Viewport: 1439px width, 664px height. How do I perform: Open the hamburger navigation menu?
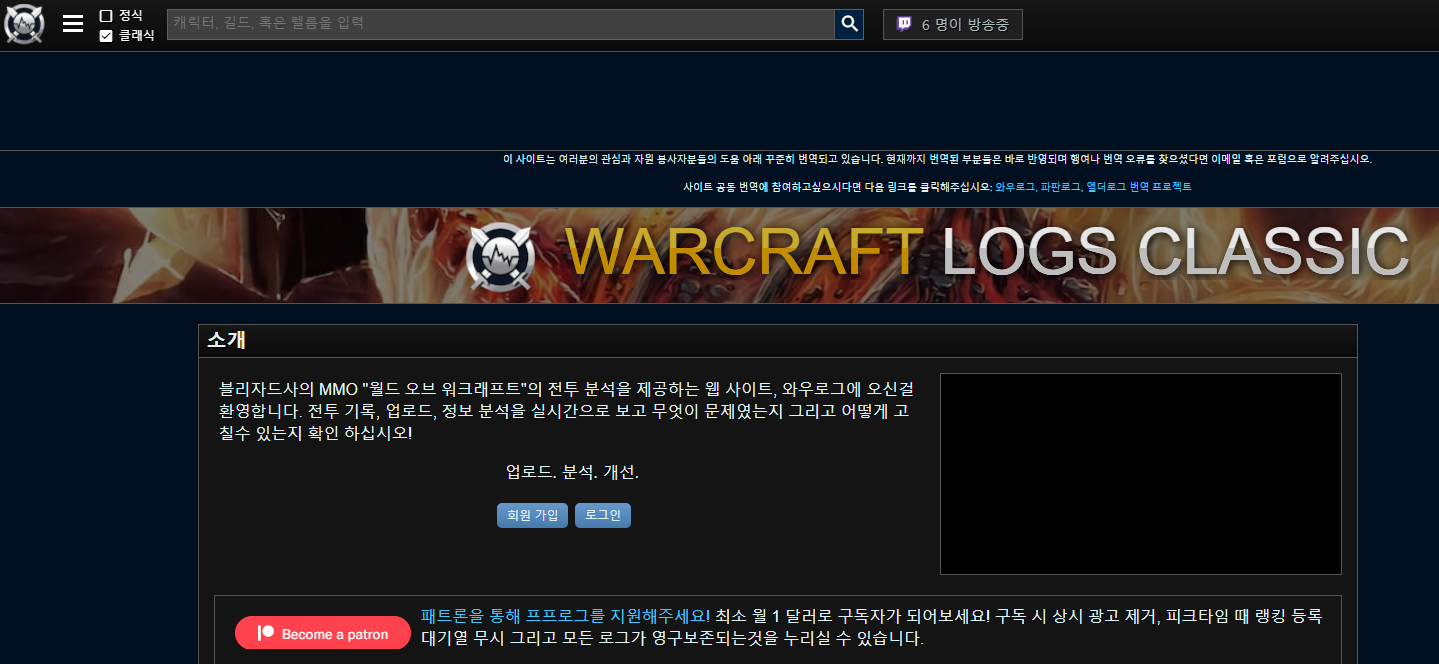coord(73,24)
